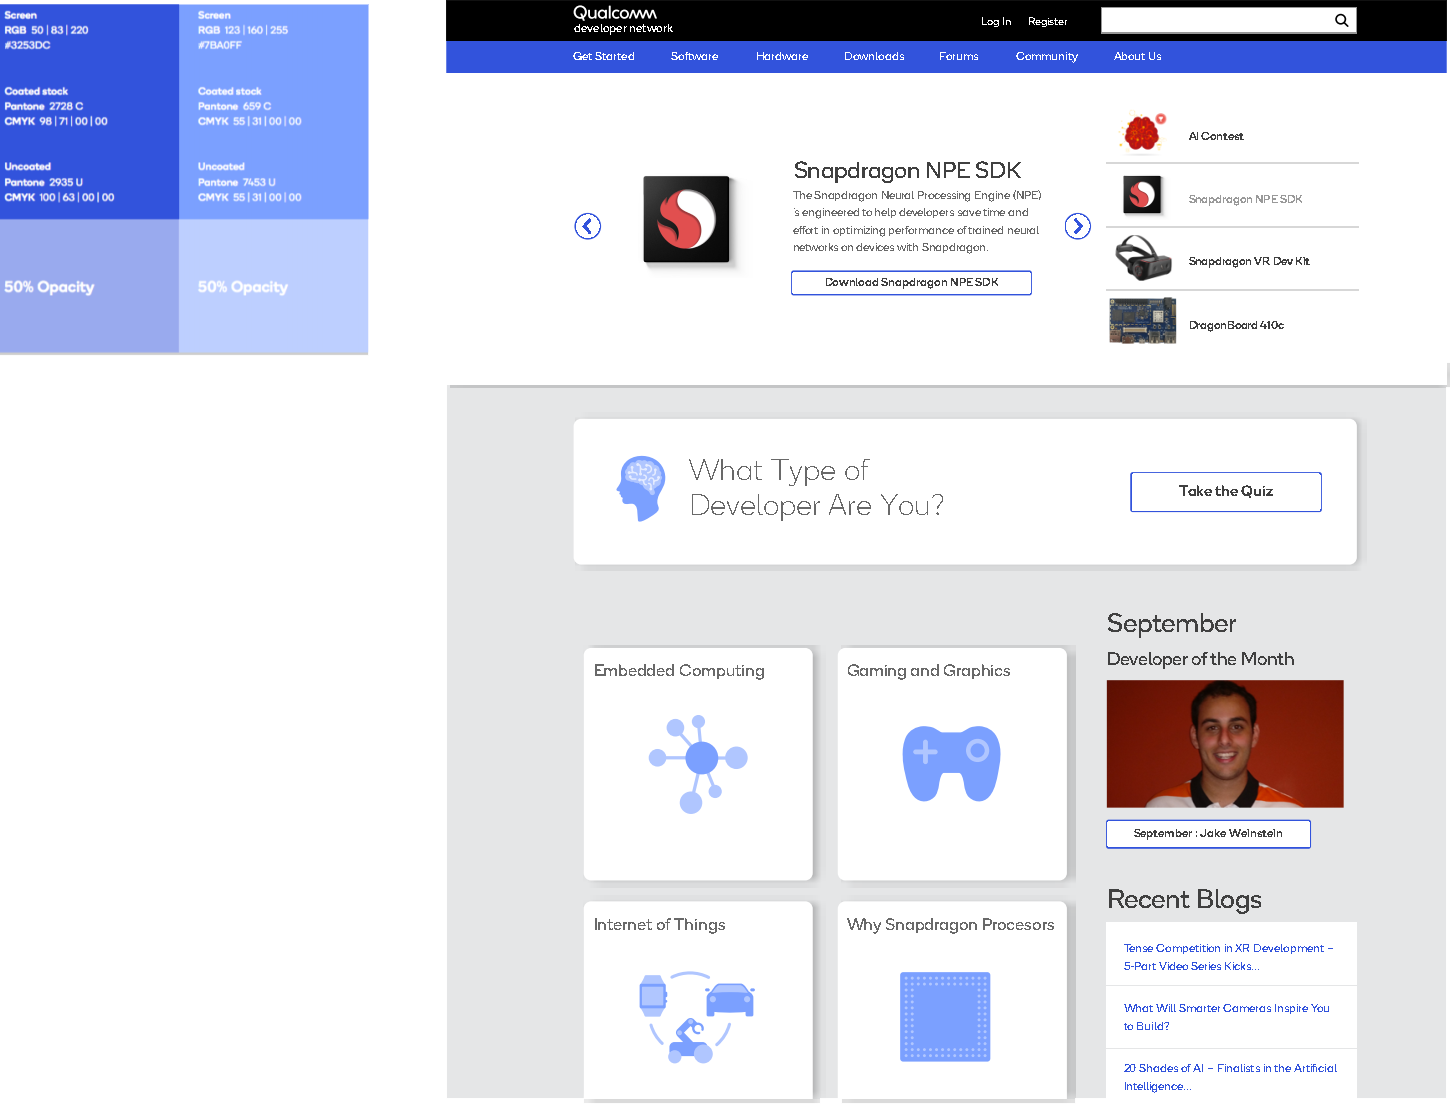
Task: Click the Internet of Things devices icon
Action: point(697,1017)
